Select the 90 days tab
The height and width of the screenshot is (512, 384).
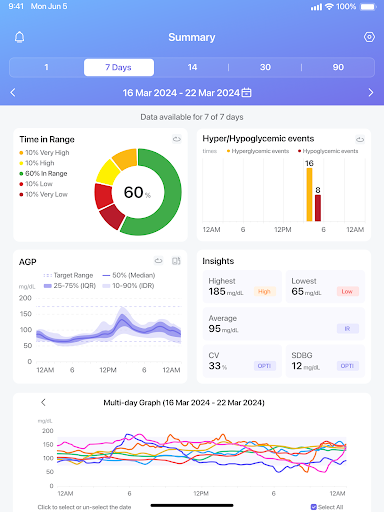[x=338, y=67]
